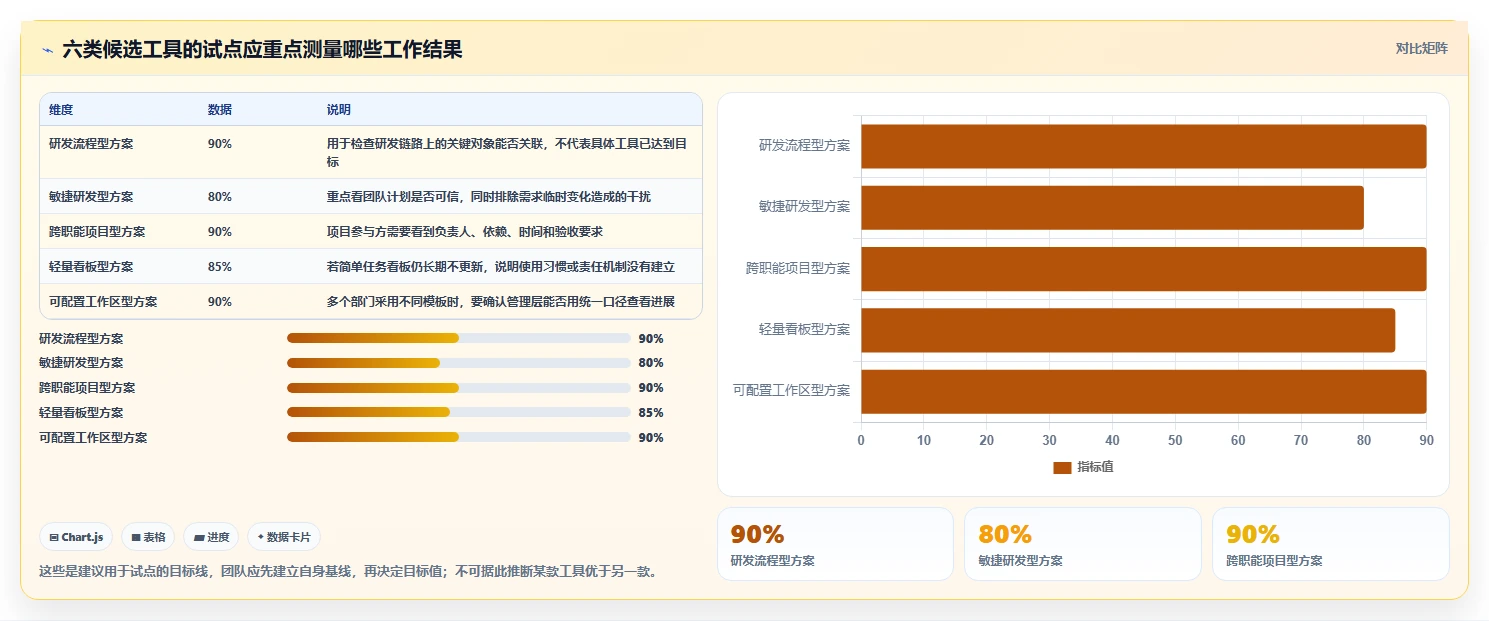
Task: Click the chart bar for 研发流程型方案
Action: click(x=1143, y=146)
